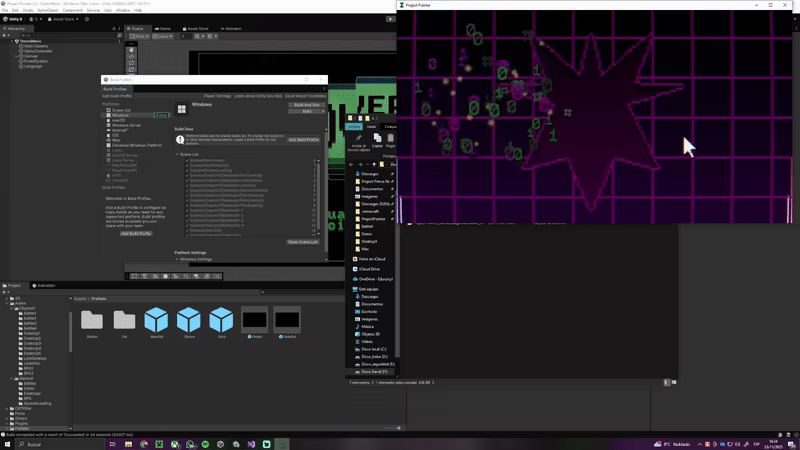Open the Build button dropdown arrow
800x450 pixels.
322,111
